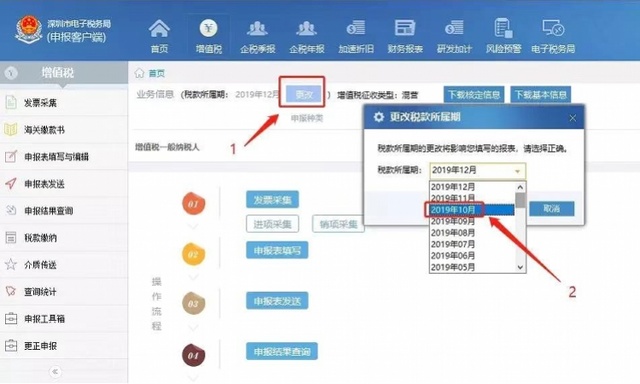
Task: Open 财务报表 from the top navigation
Action: 405,36
